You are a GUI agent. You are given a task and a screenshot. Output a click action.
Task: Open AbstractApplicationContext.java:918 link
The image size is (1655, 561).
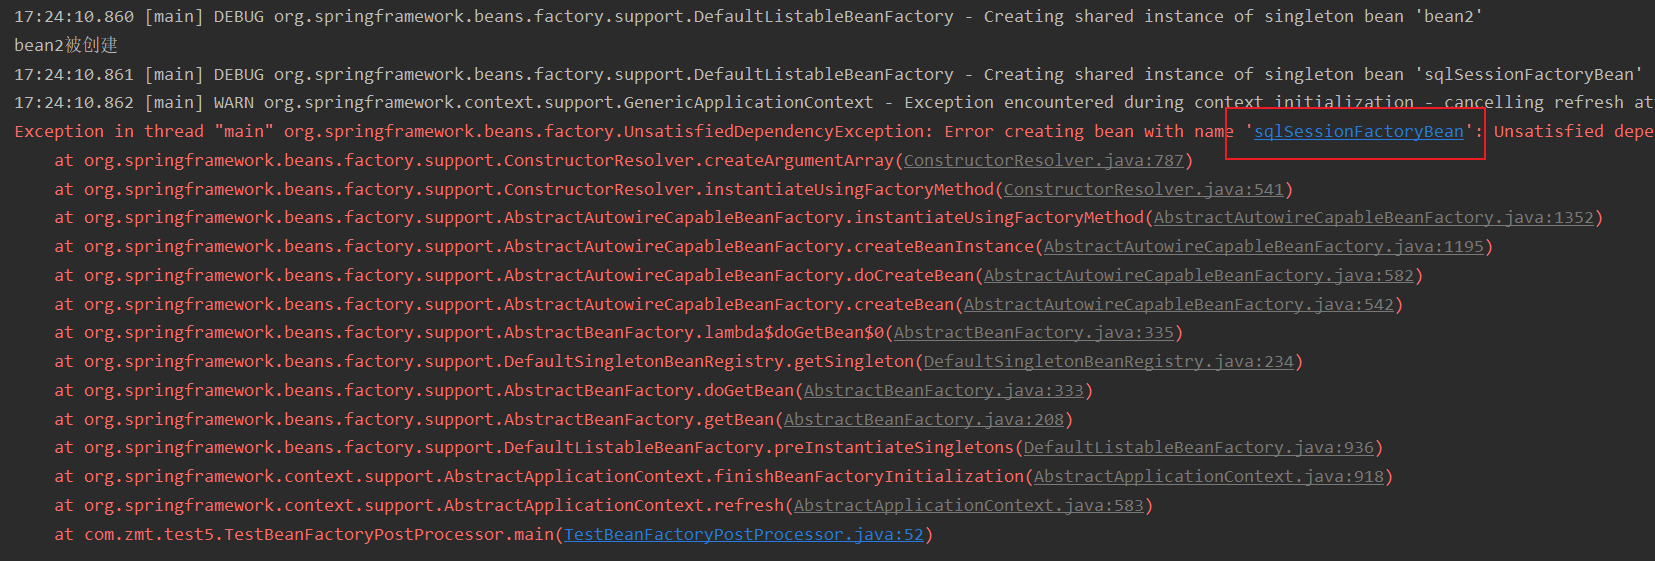click(1208, 477)
